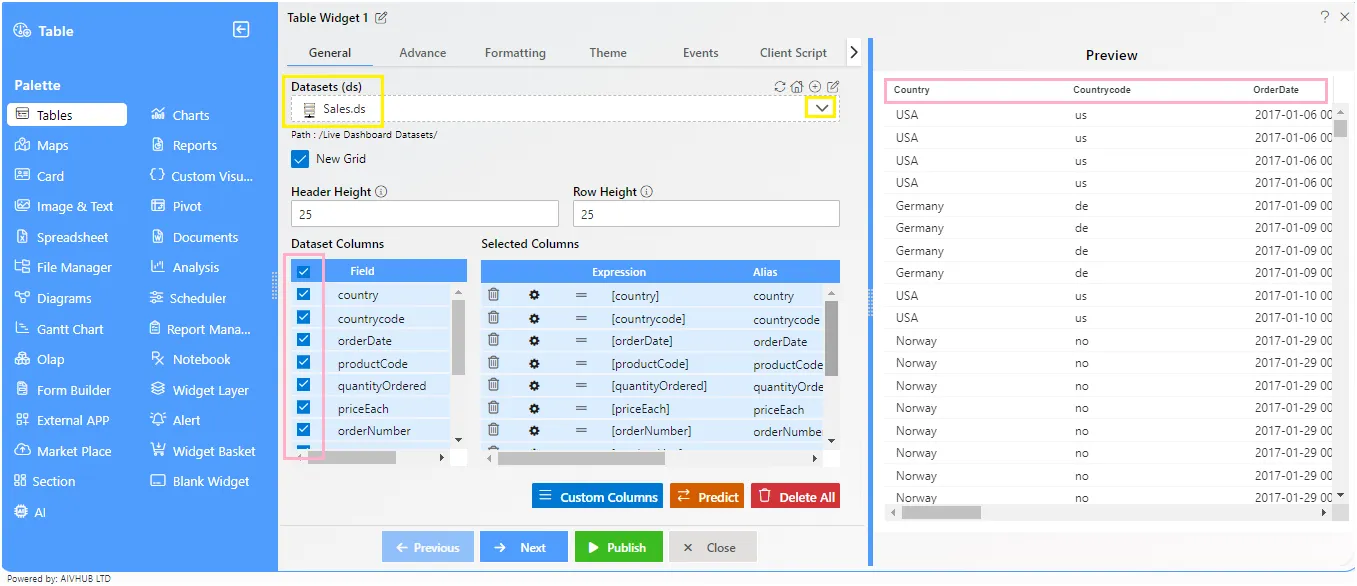Image resolution: width=1357 pixels, height=586 pixels.
Task: Click the Row Height input field
Action: (706, 214)
